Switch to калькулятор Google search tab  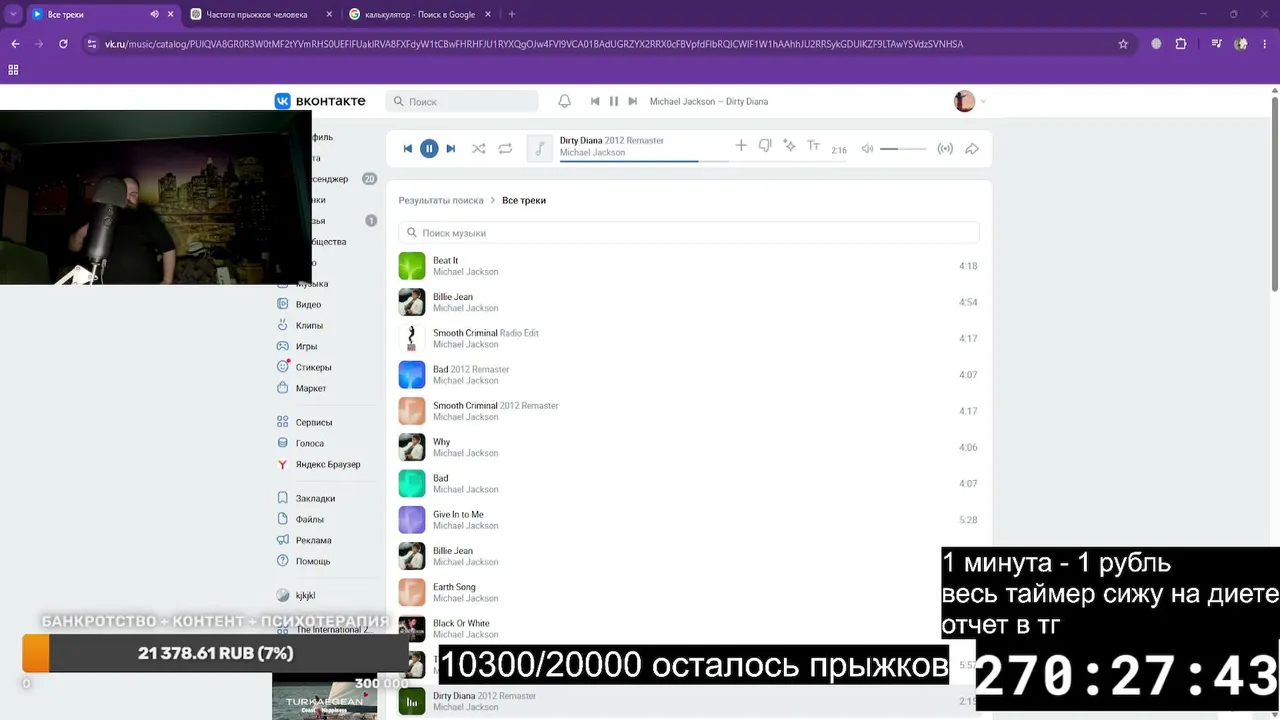(420, 14)
